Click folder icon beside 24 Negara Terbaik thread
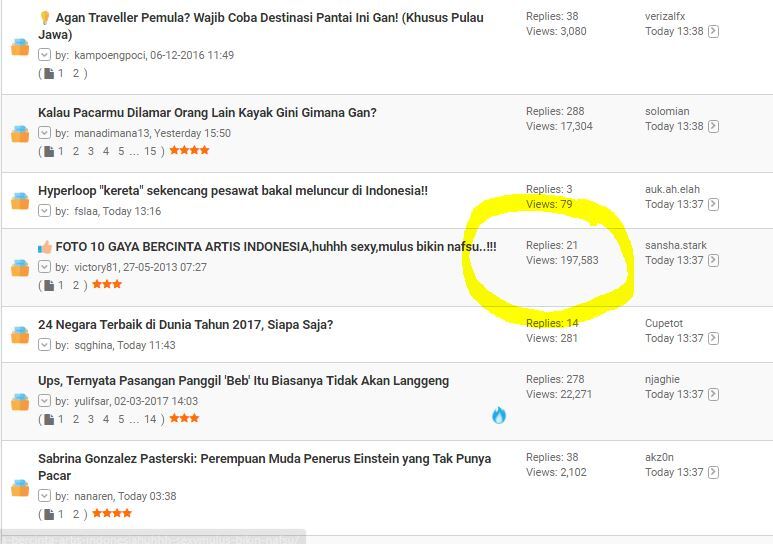This screenshot has width=773, height=544. point(20,335)
